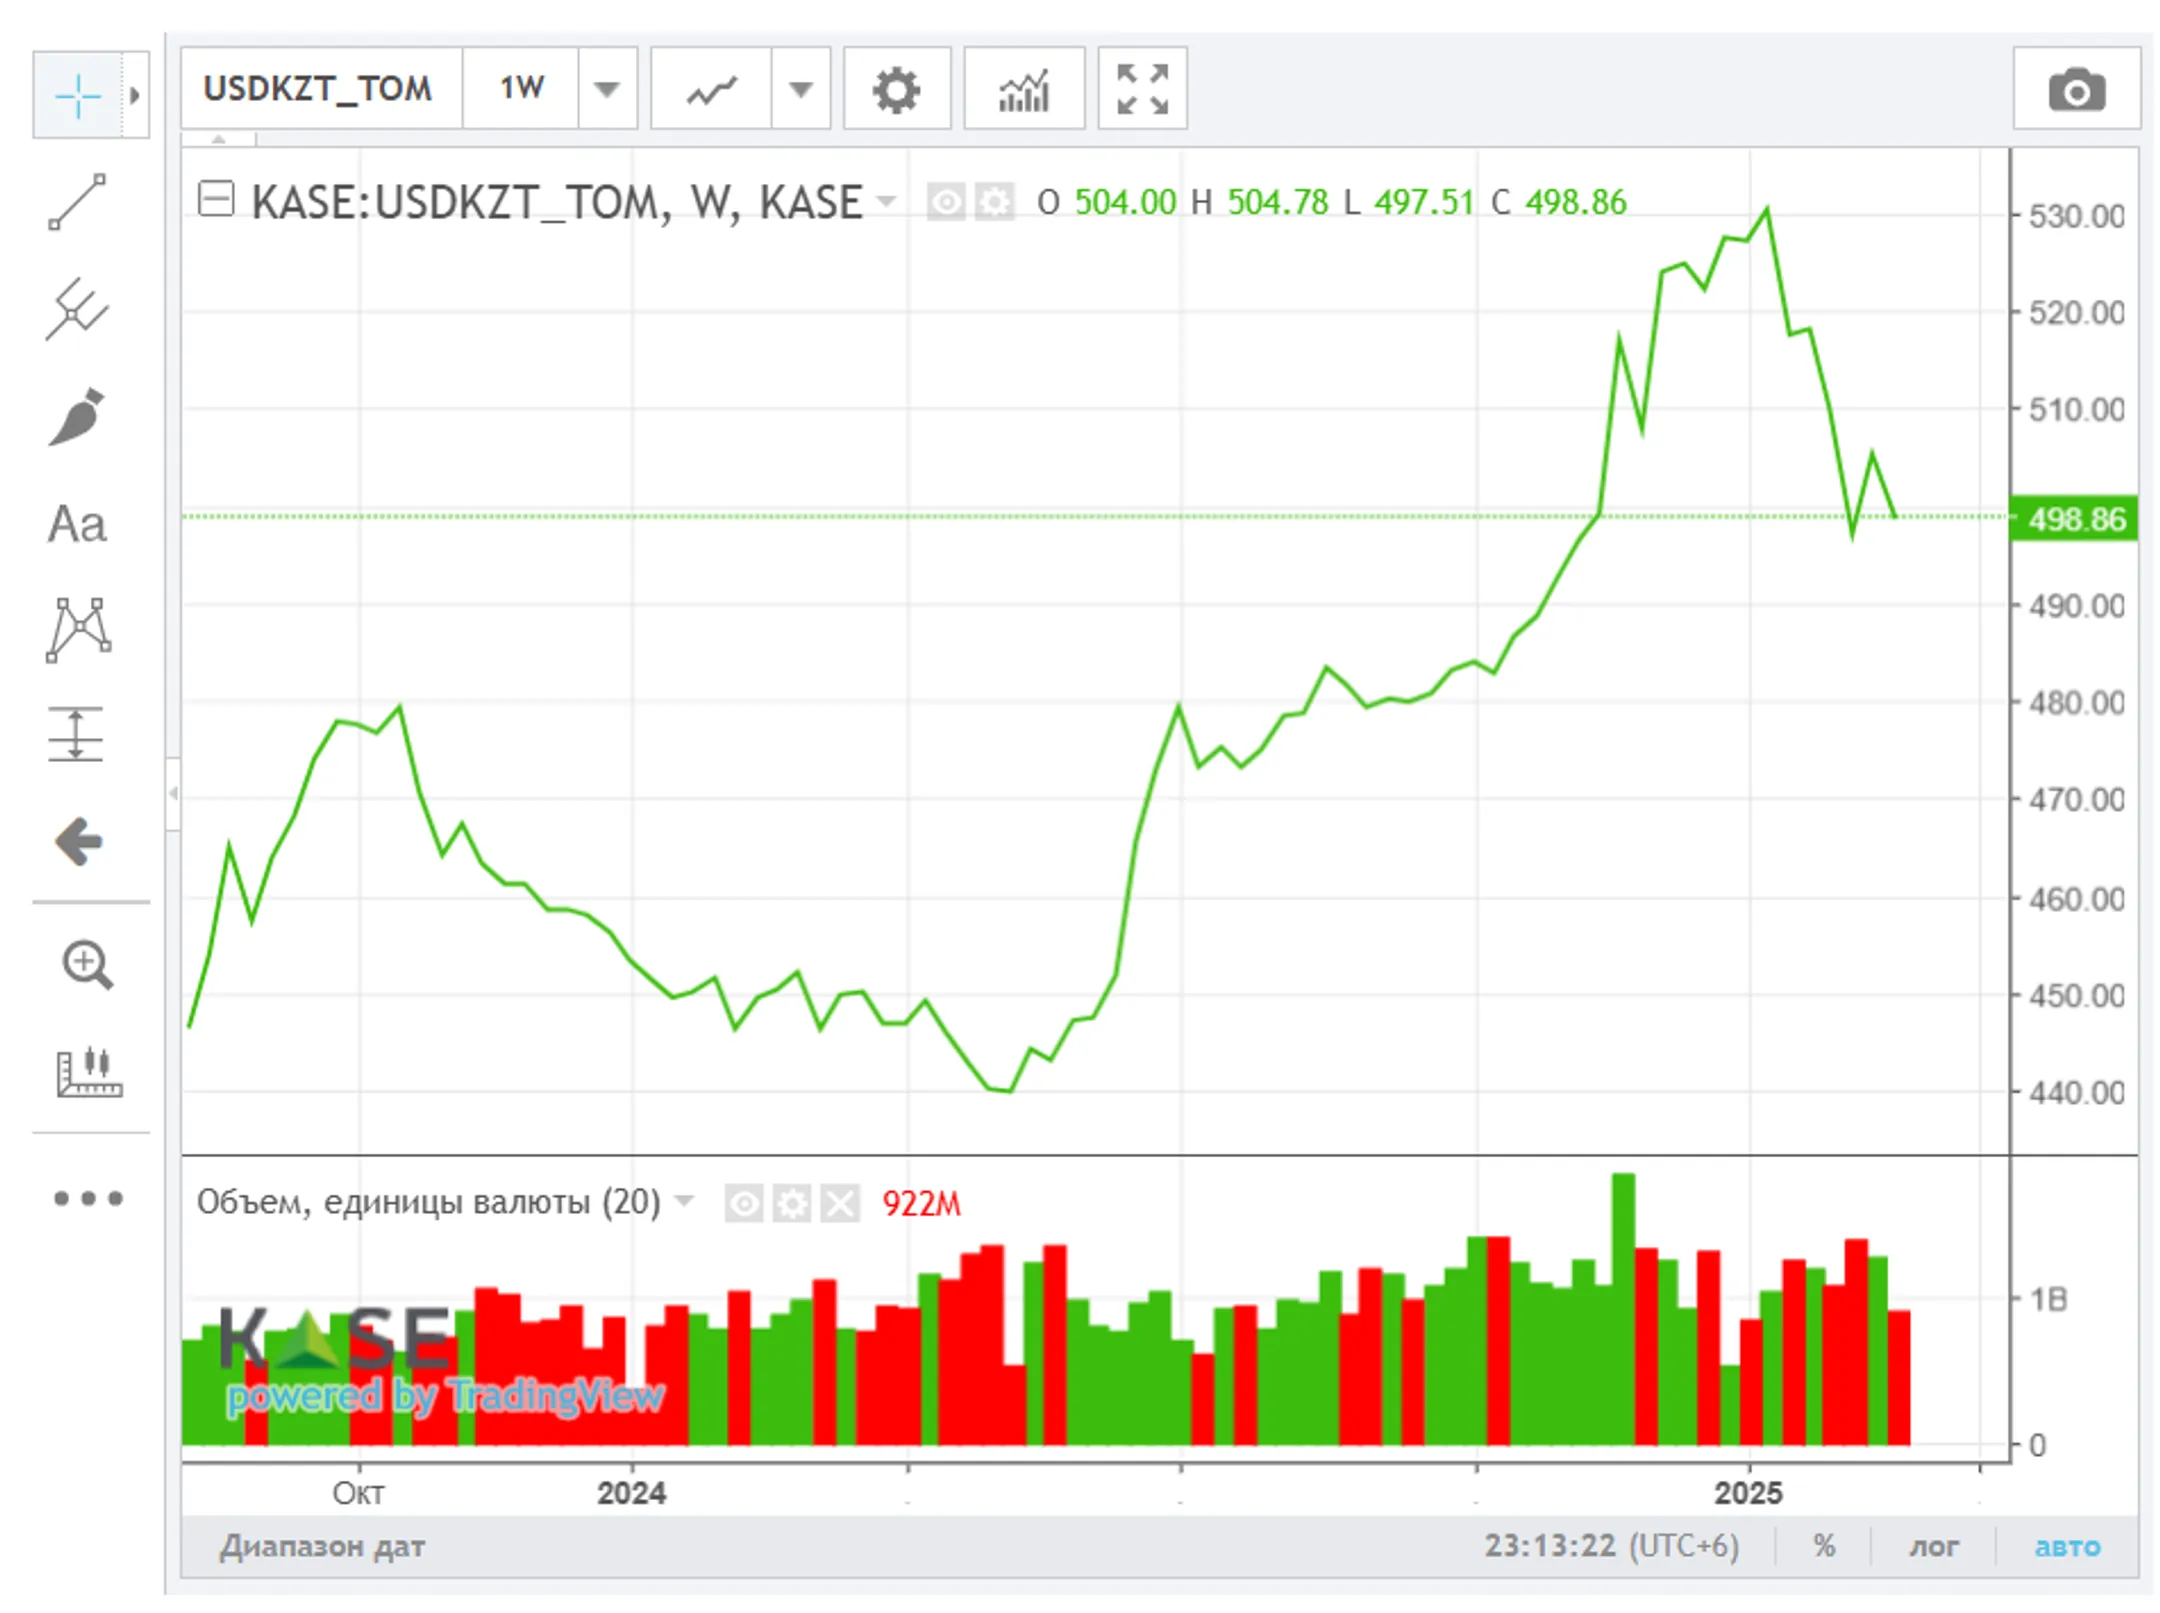The image size is (2160, 1613).
Task: Activate the zoom in tool
Action: click(x=88, y=965)
